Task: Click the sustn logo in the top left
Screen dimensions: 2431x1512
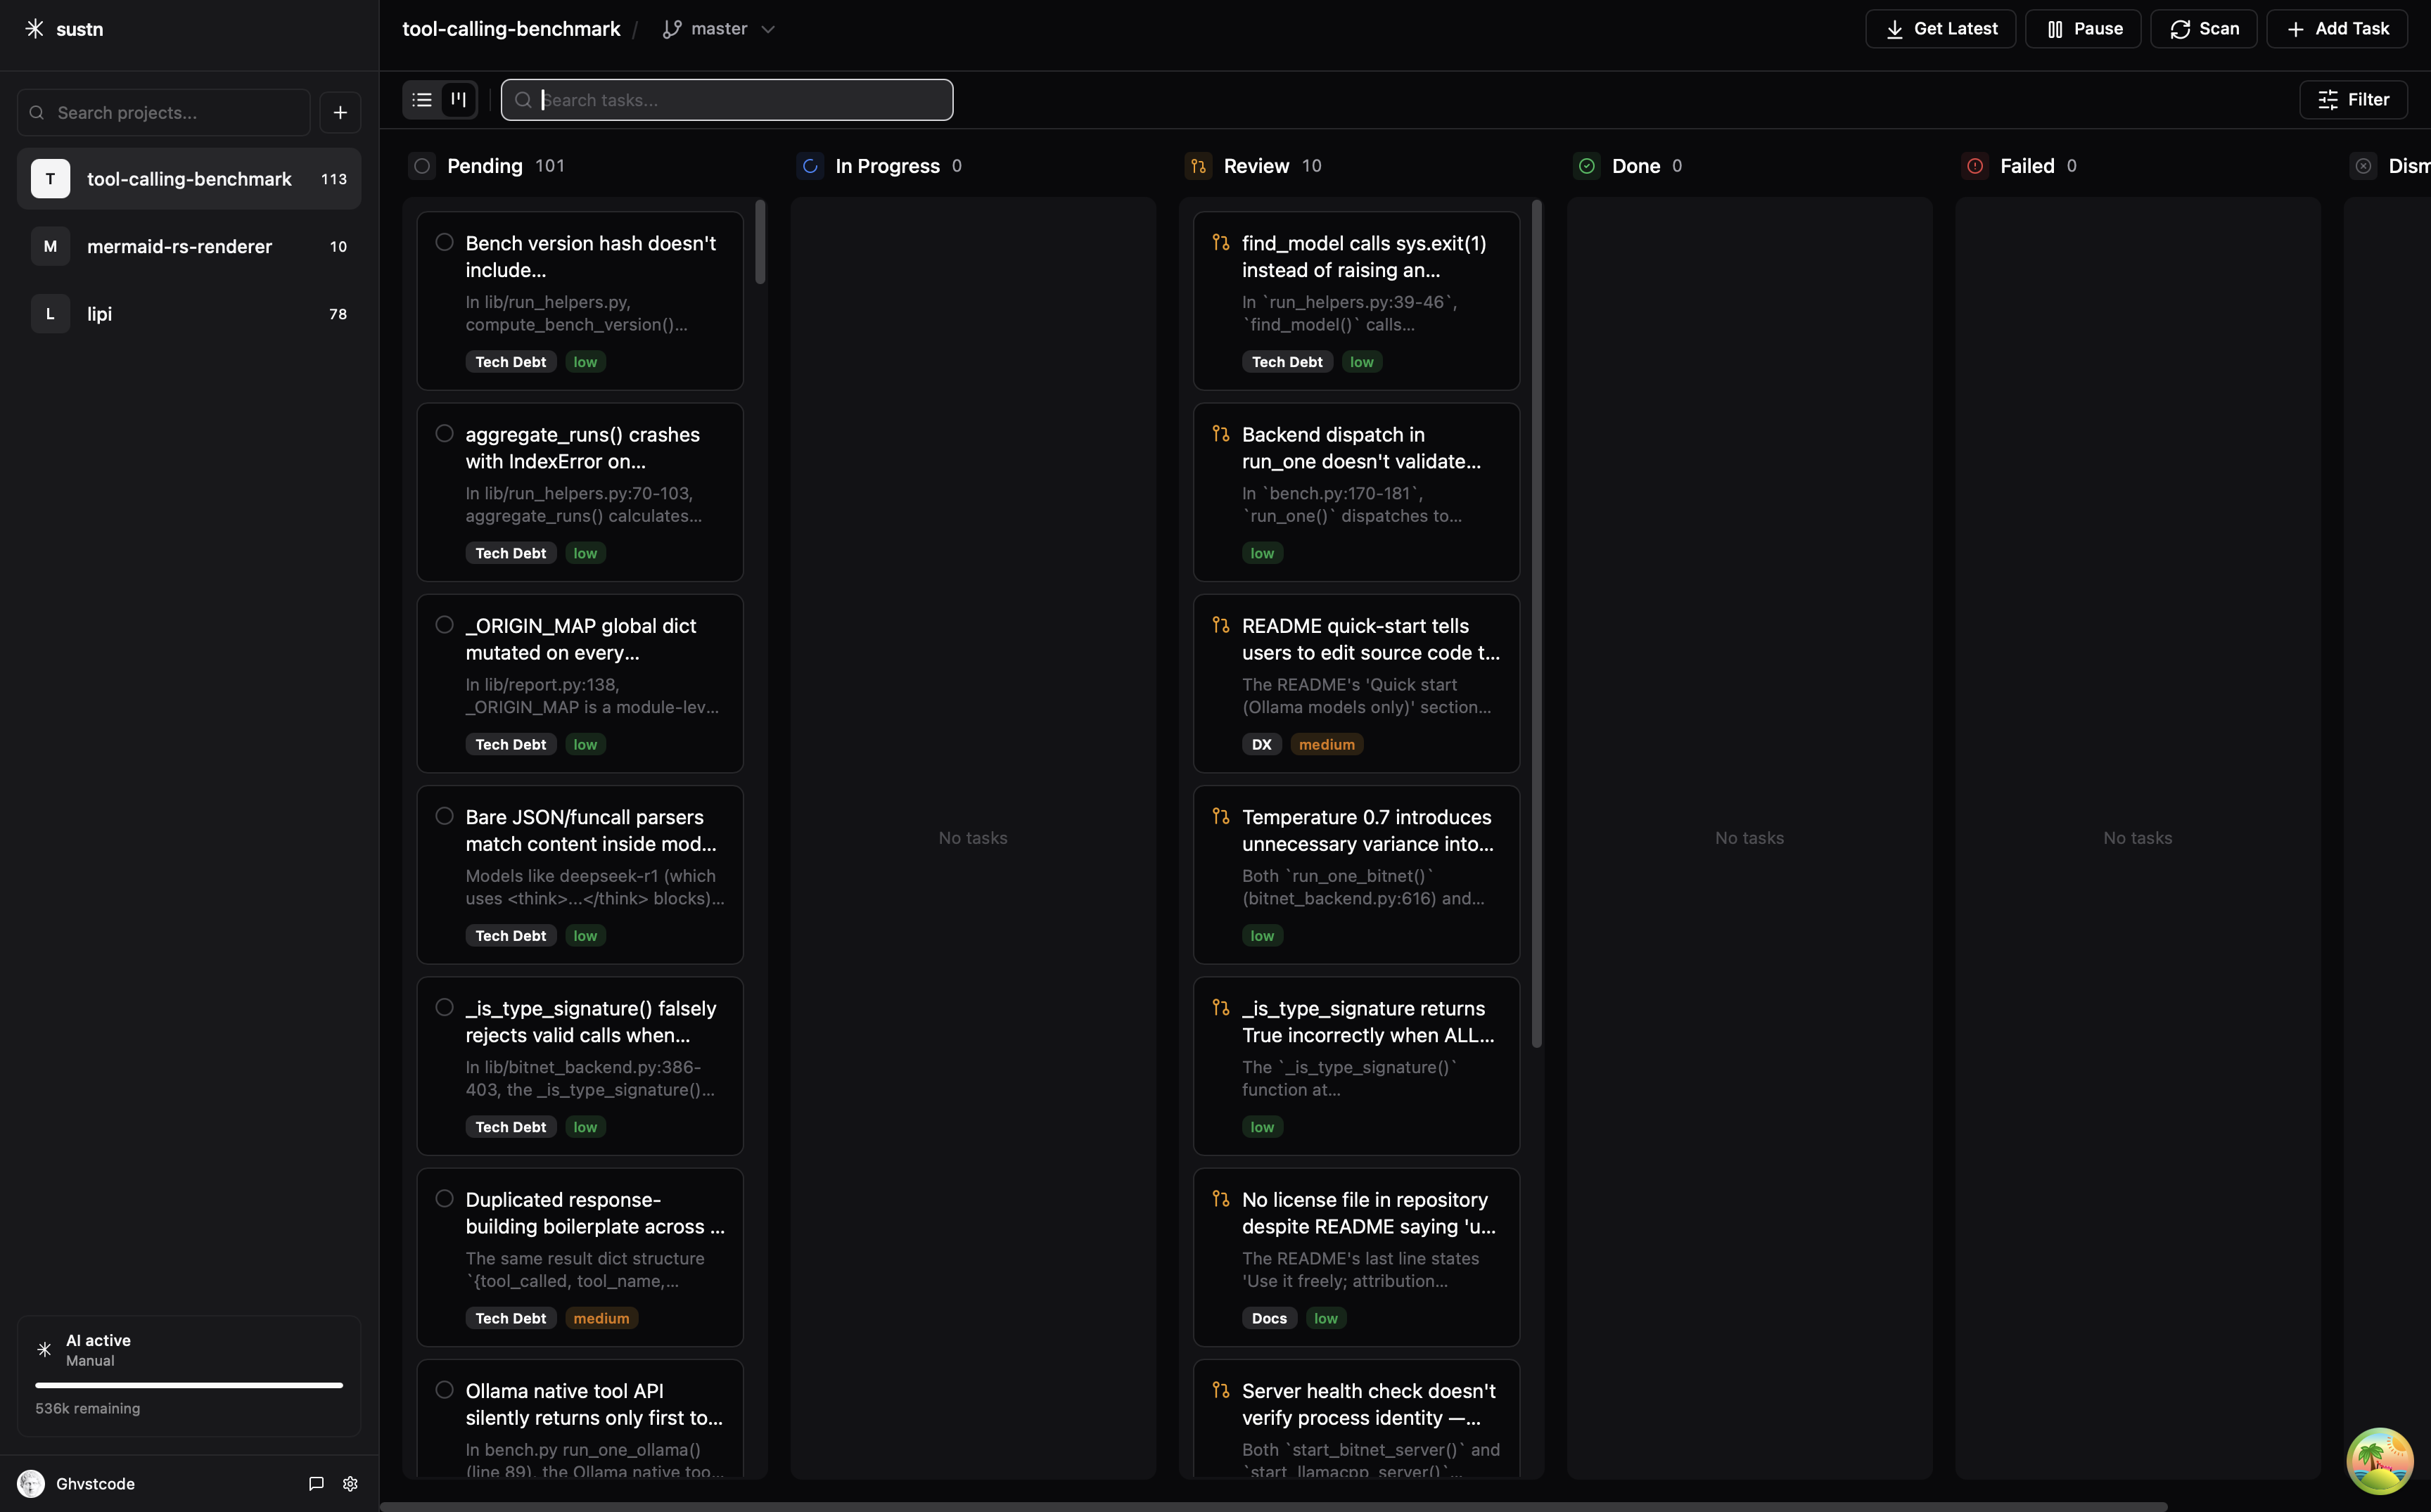Action: pyautogui.click(x=65, y=28)
